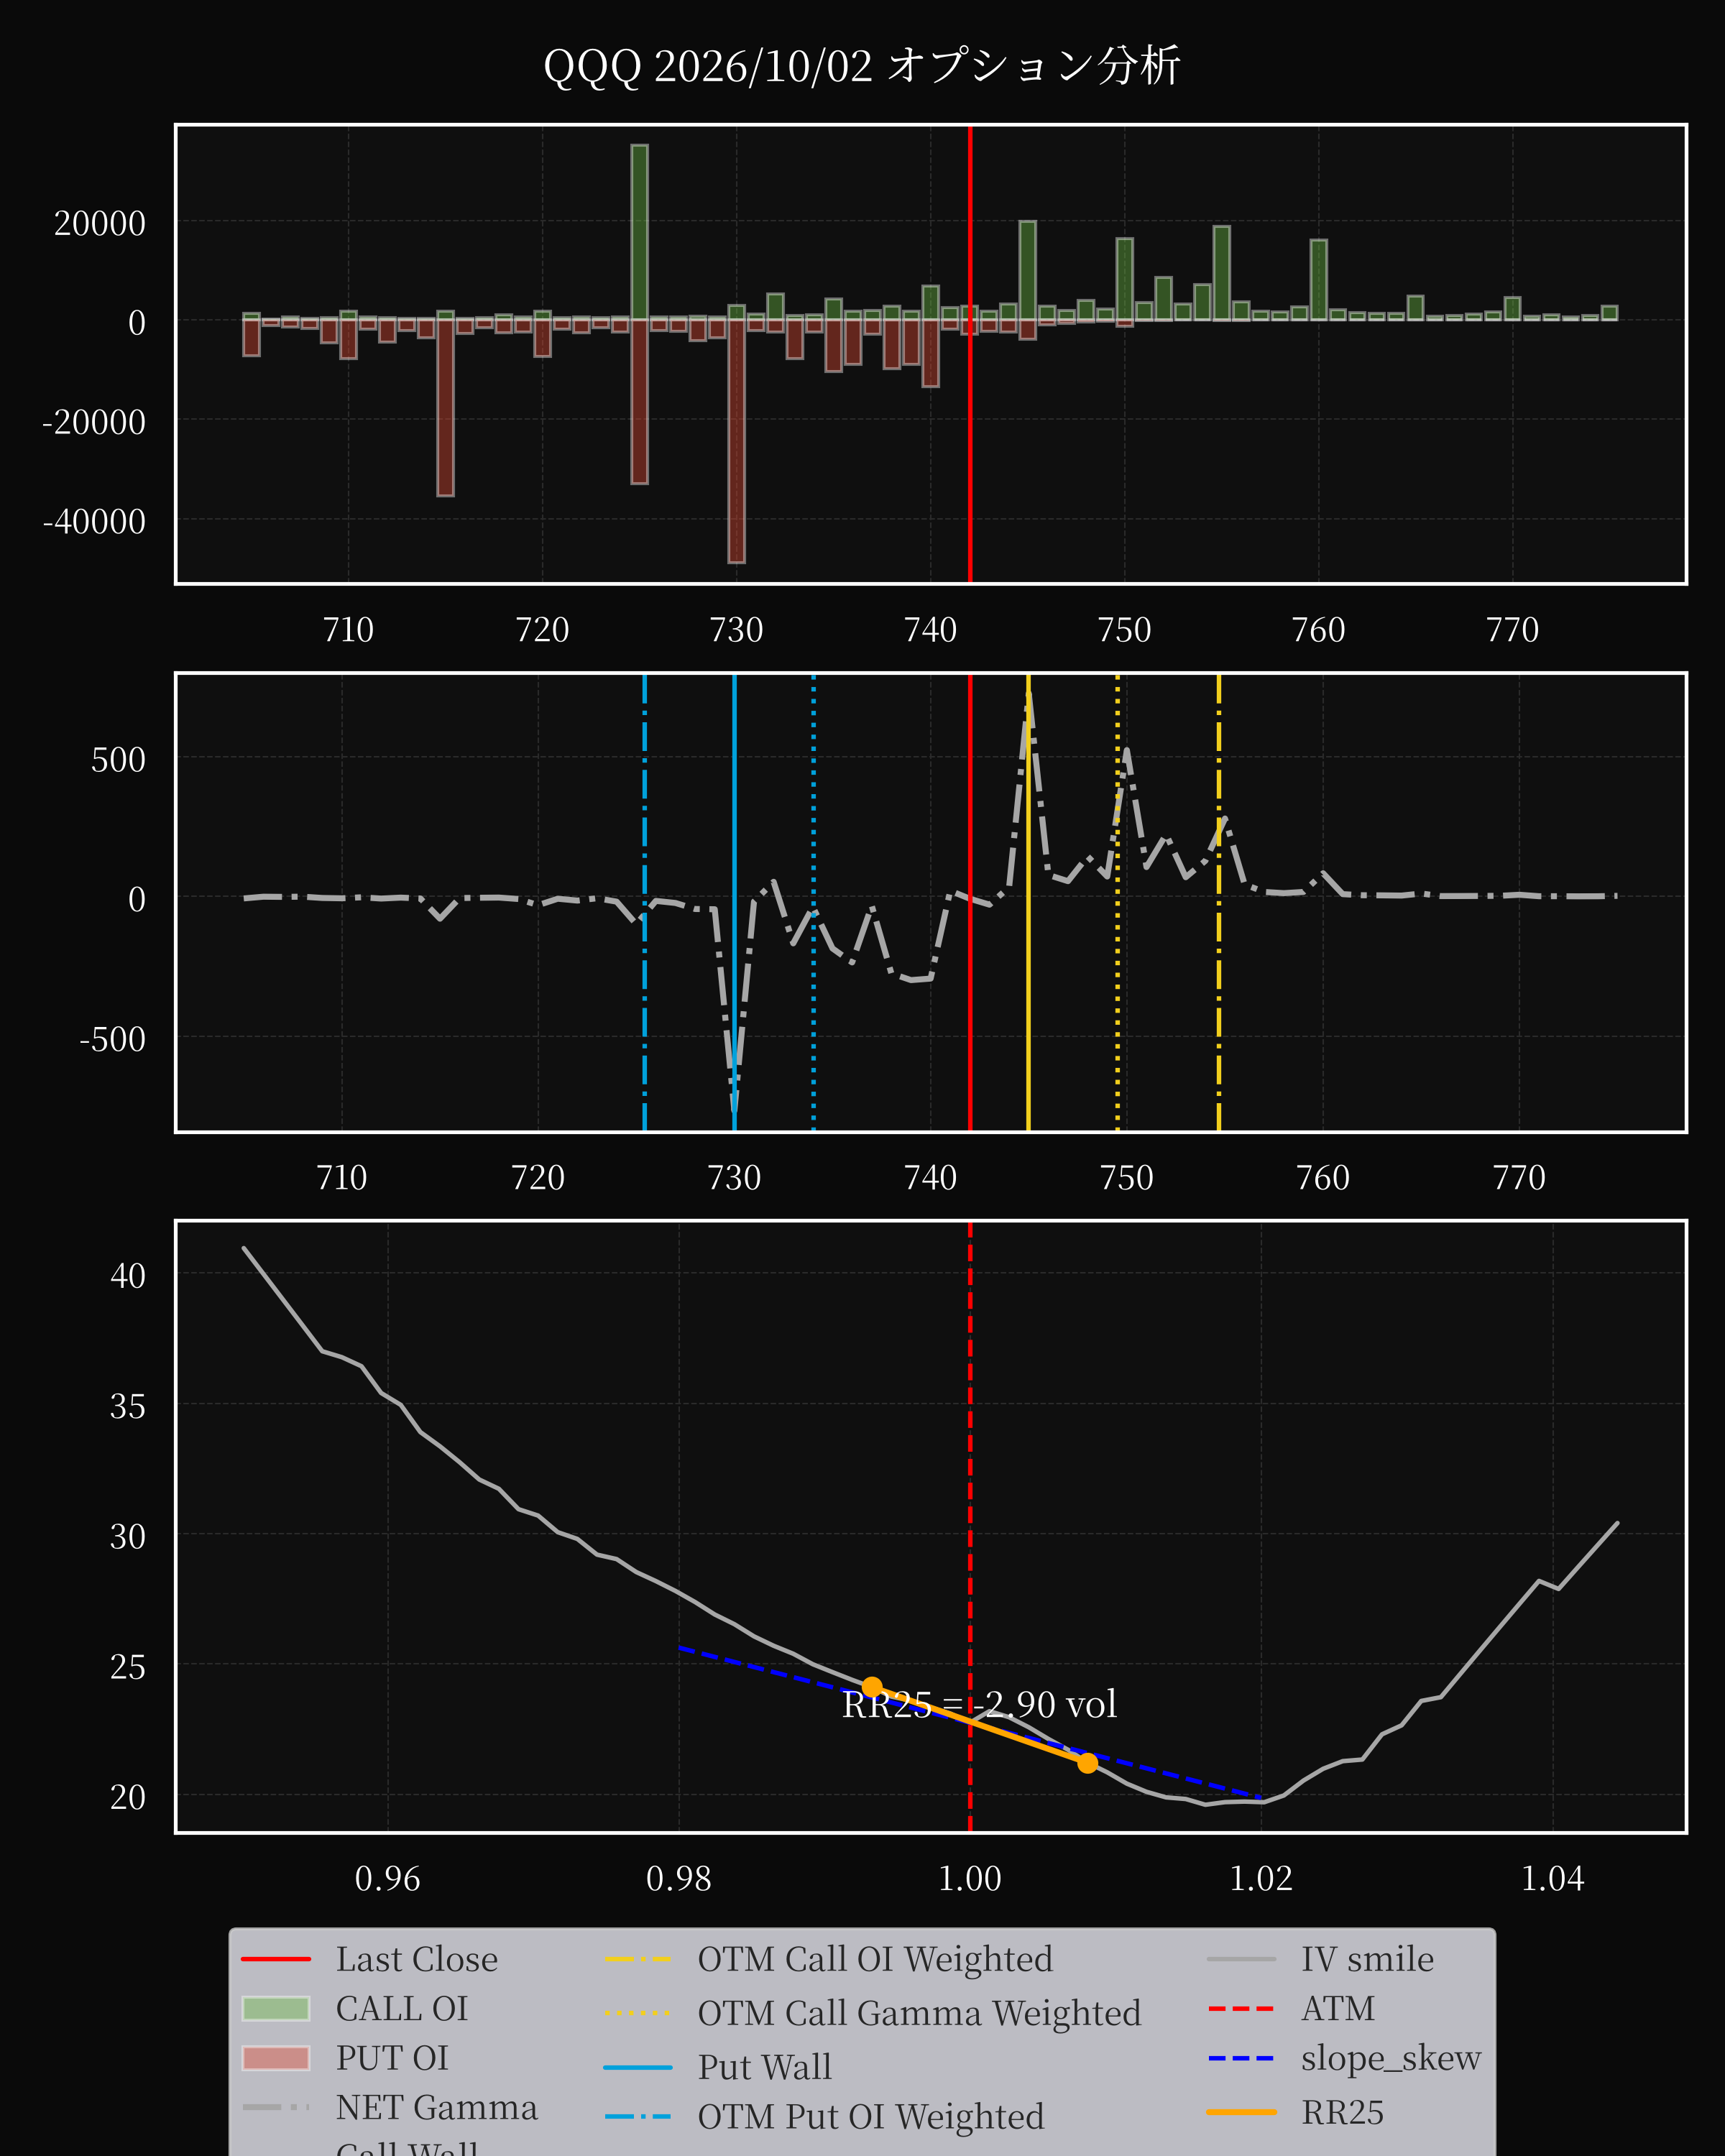Click the solid yellow vertical line in gamma chart

coord(1028,903)
